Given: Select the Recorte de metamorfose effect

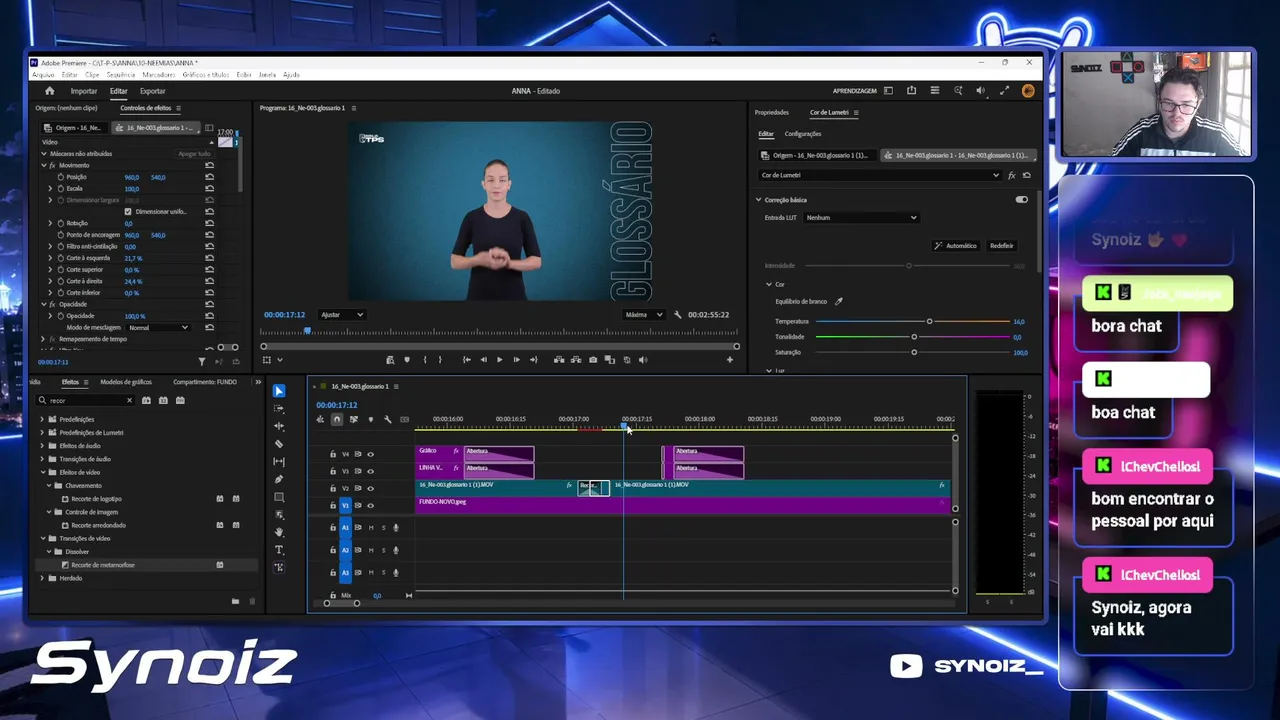Looking at the screenshot, I should [103, 565].
